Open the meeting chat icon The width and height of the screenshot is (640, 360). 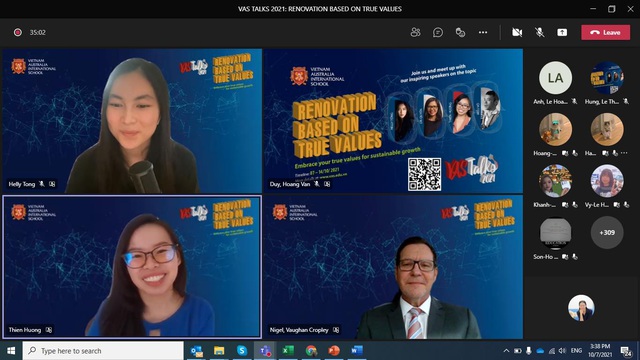click(x=438, y=32)
